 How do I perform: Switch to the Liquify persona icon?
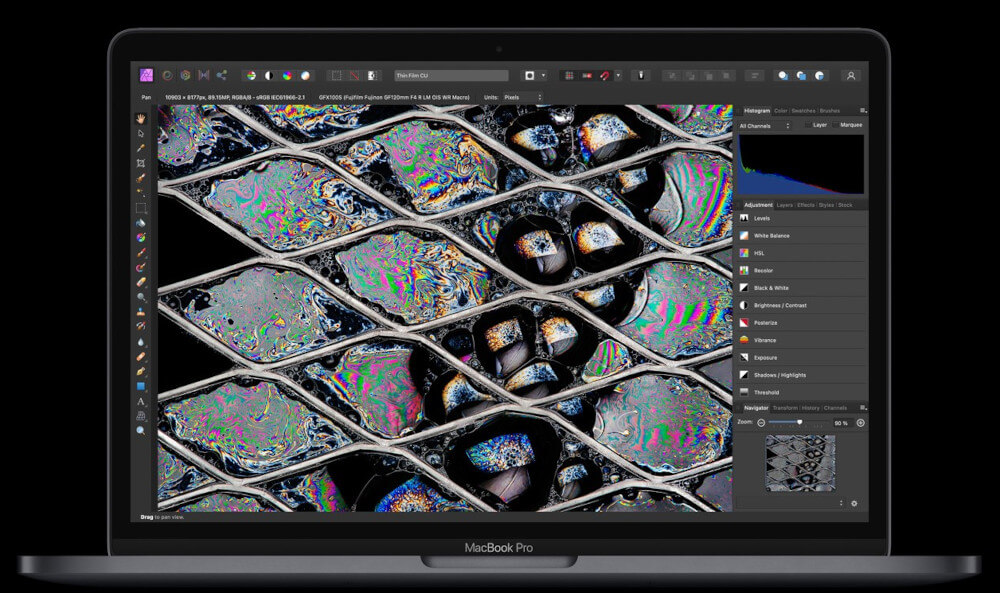[x=167, y=75]
